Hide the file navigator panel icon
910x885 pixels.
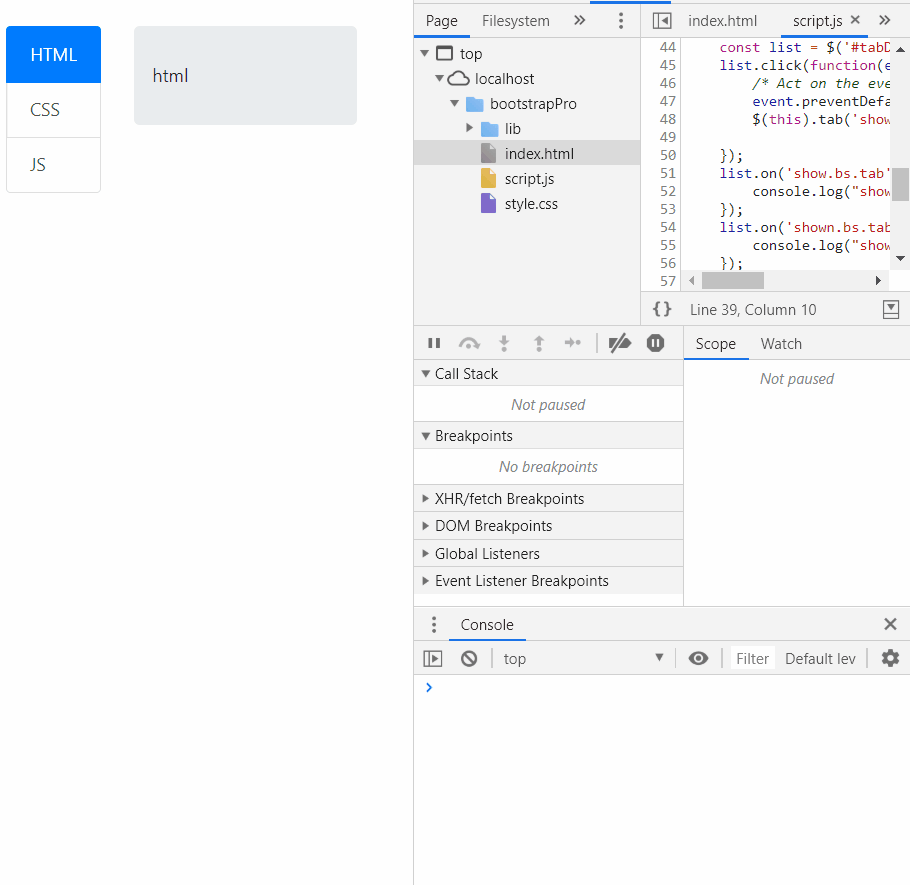click(x=662, y=21)
